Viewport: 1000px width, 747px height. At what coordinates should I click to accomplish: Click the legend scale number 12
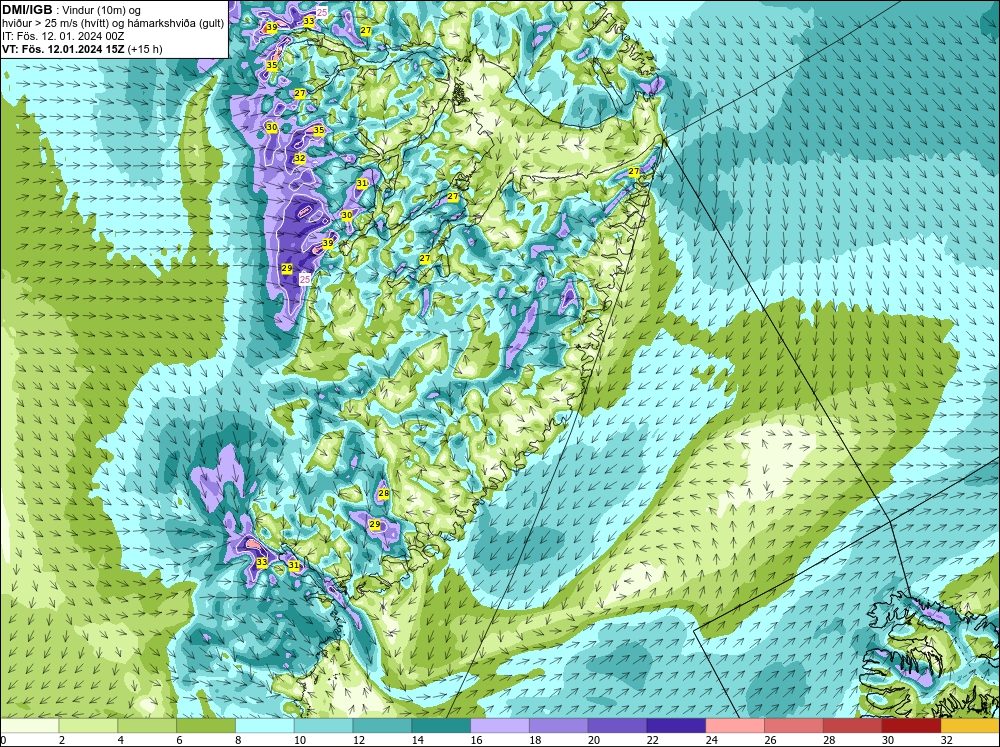359,740
